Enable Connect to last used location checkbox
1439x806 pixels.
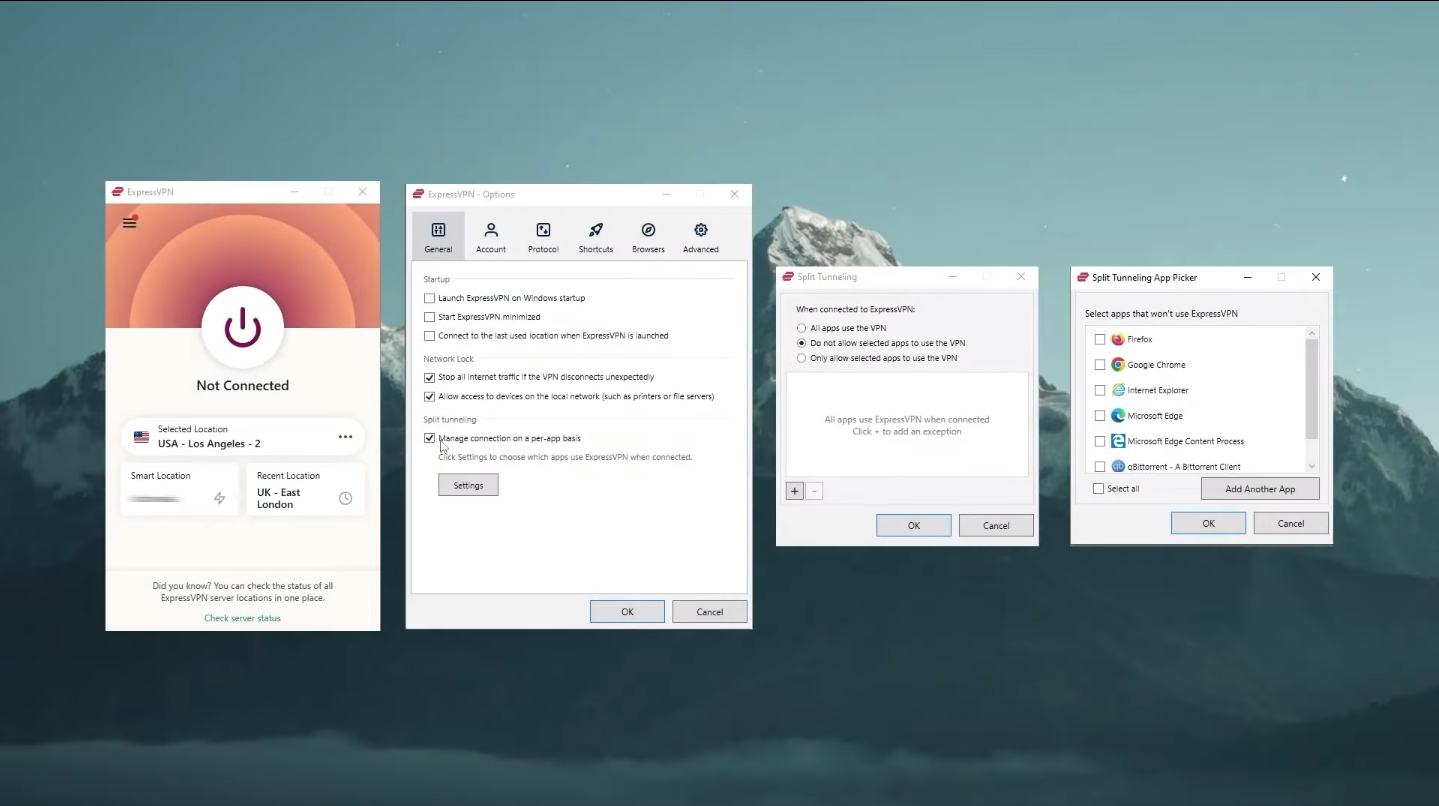[429, 336]
